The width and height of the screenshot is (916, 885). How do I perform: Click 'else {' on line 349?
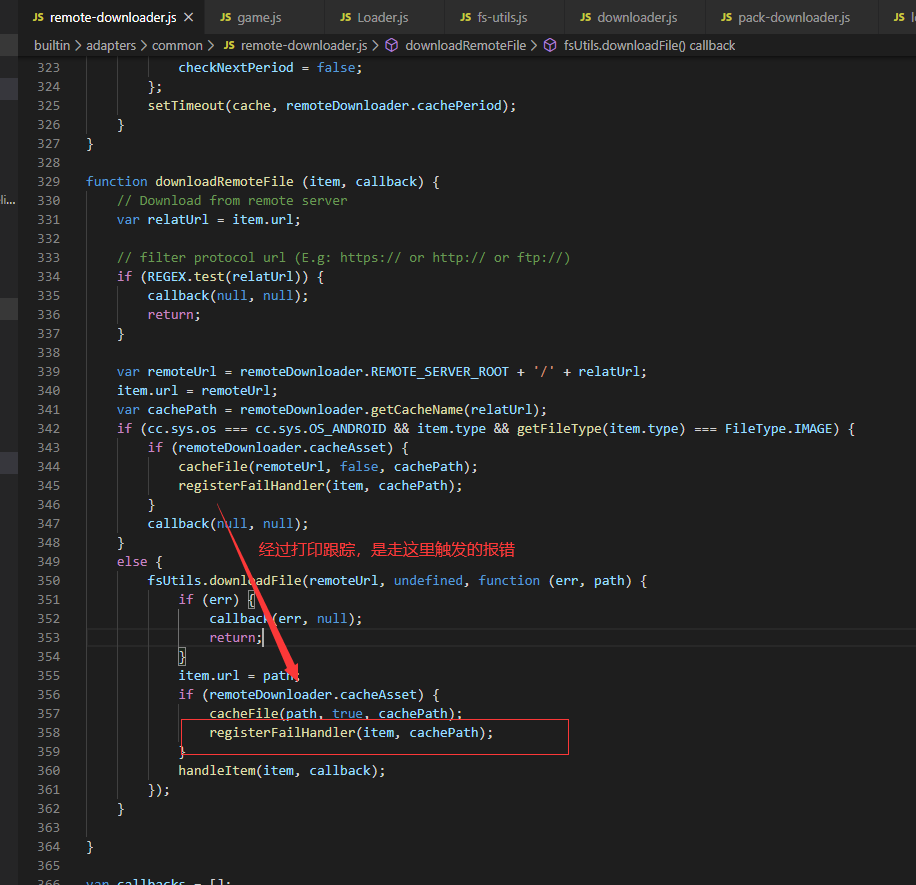[x=140, y=561]
